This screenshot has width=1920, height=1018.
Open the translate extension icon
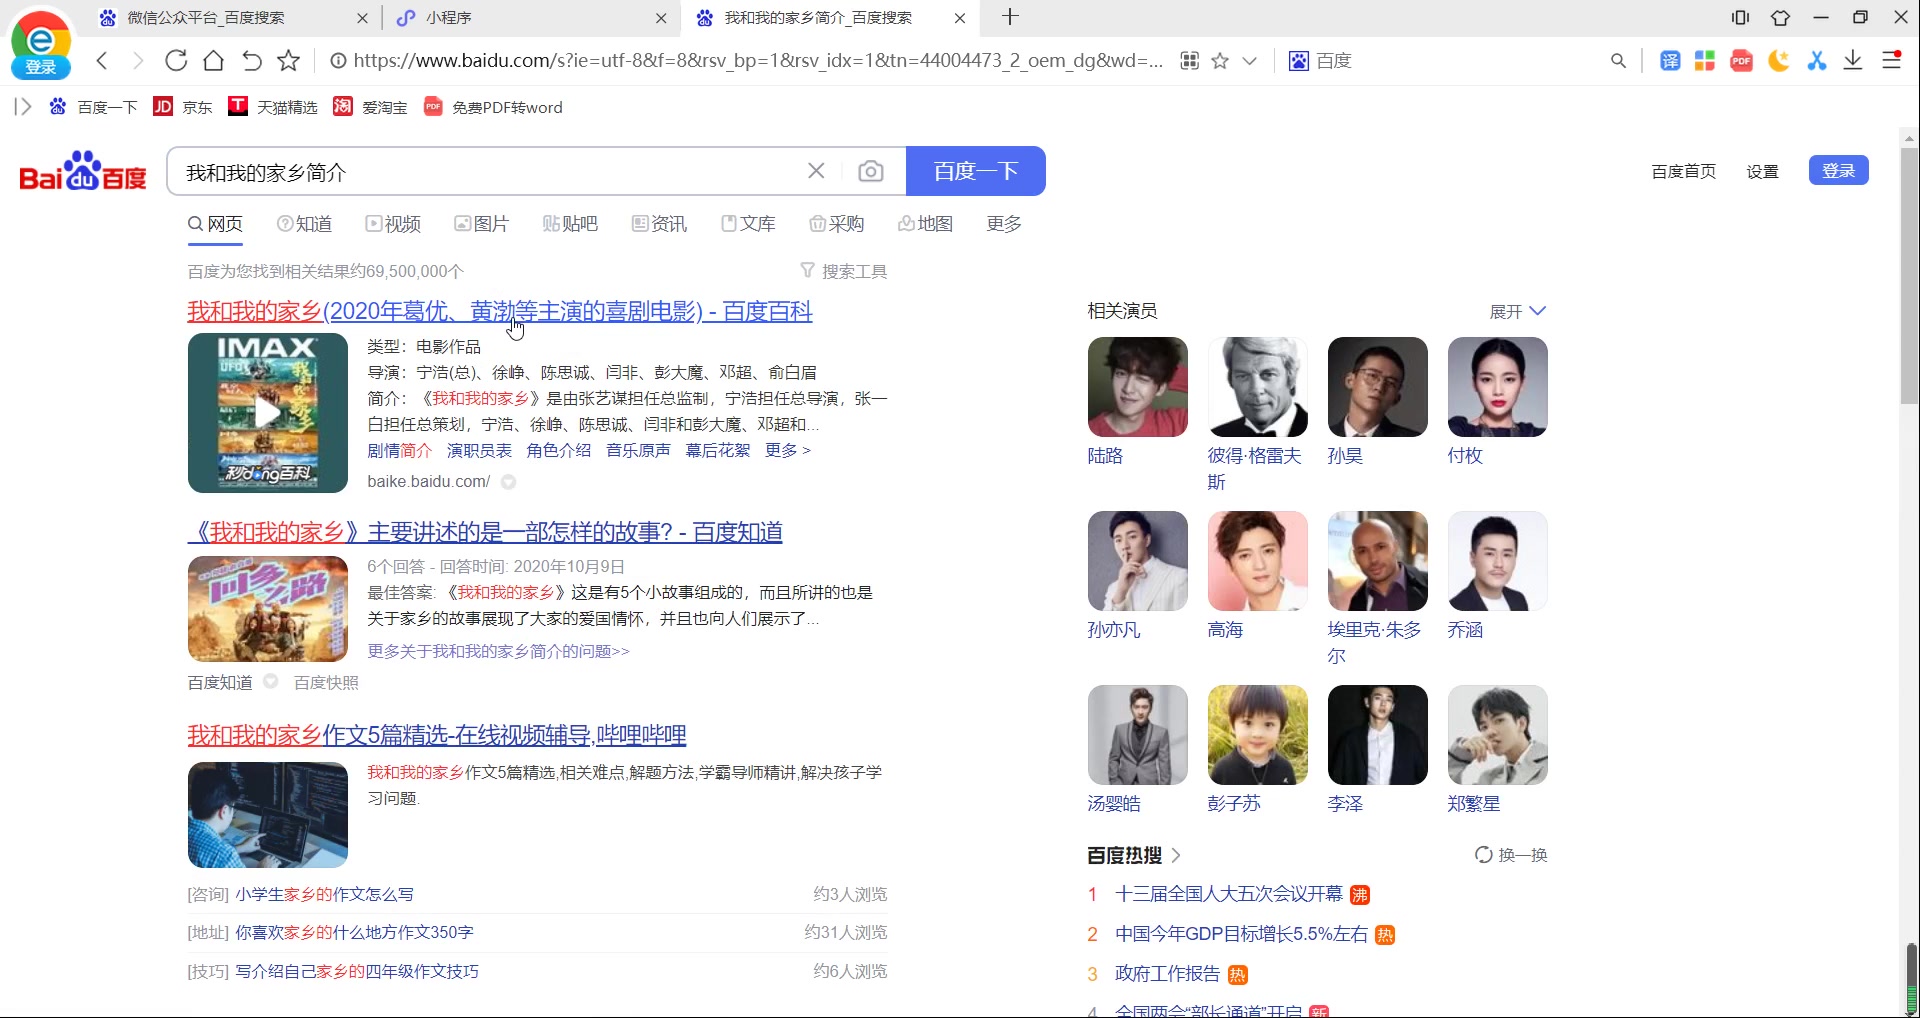(x=1670, y=61)
